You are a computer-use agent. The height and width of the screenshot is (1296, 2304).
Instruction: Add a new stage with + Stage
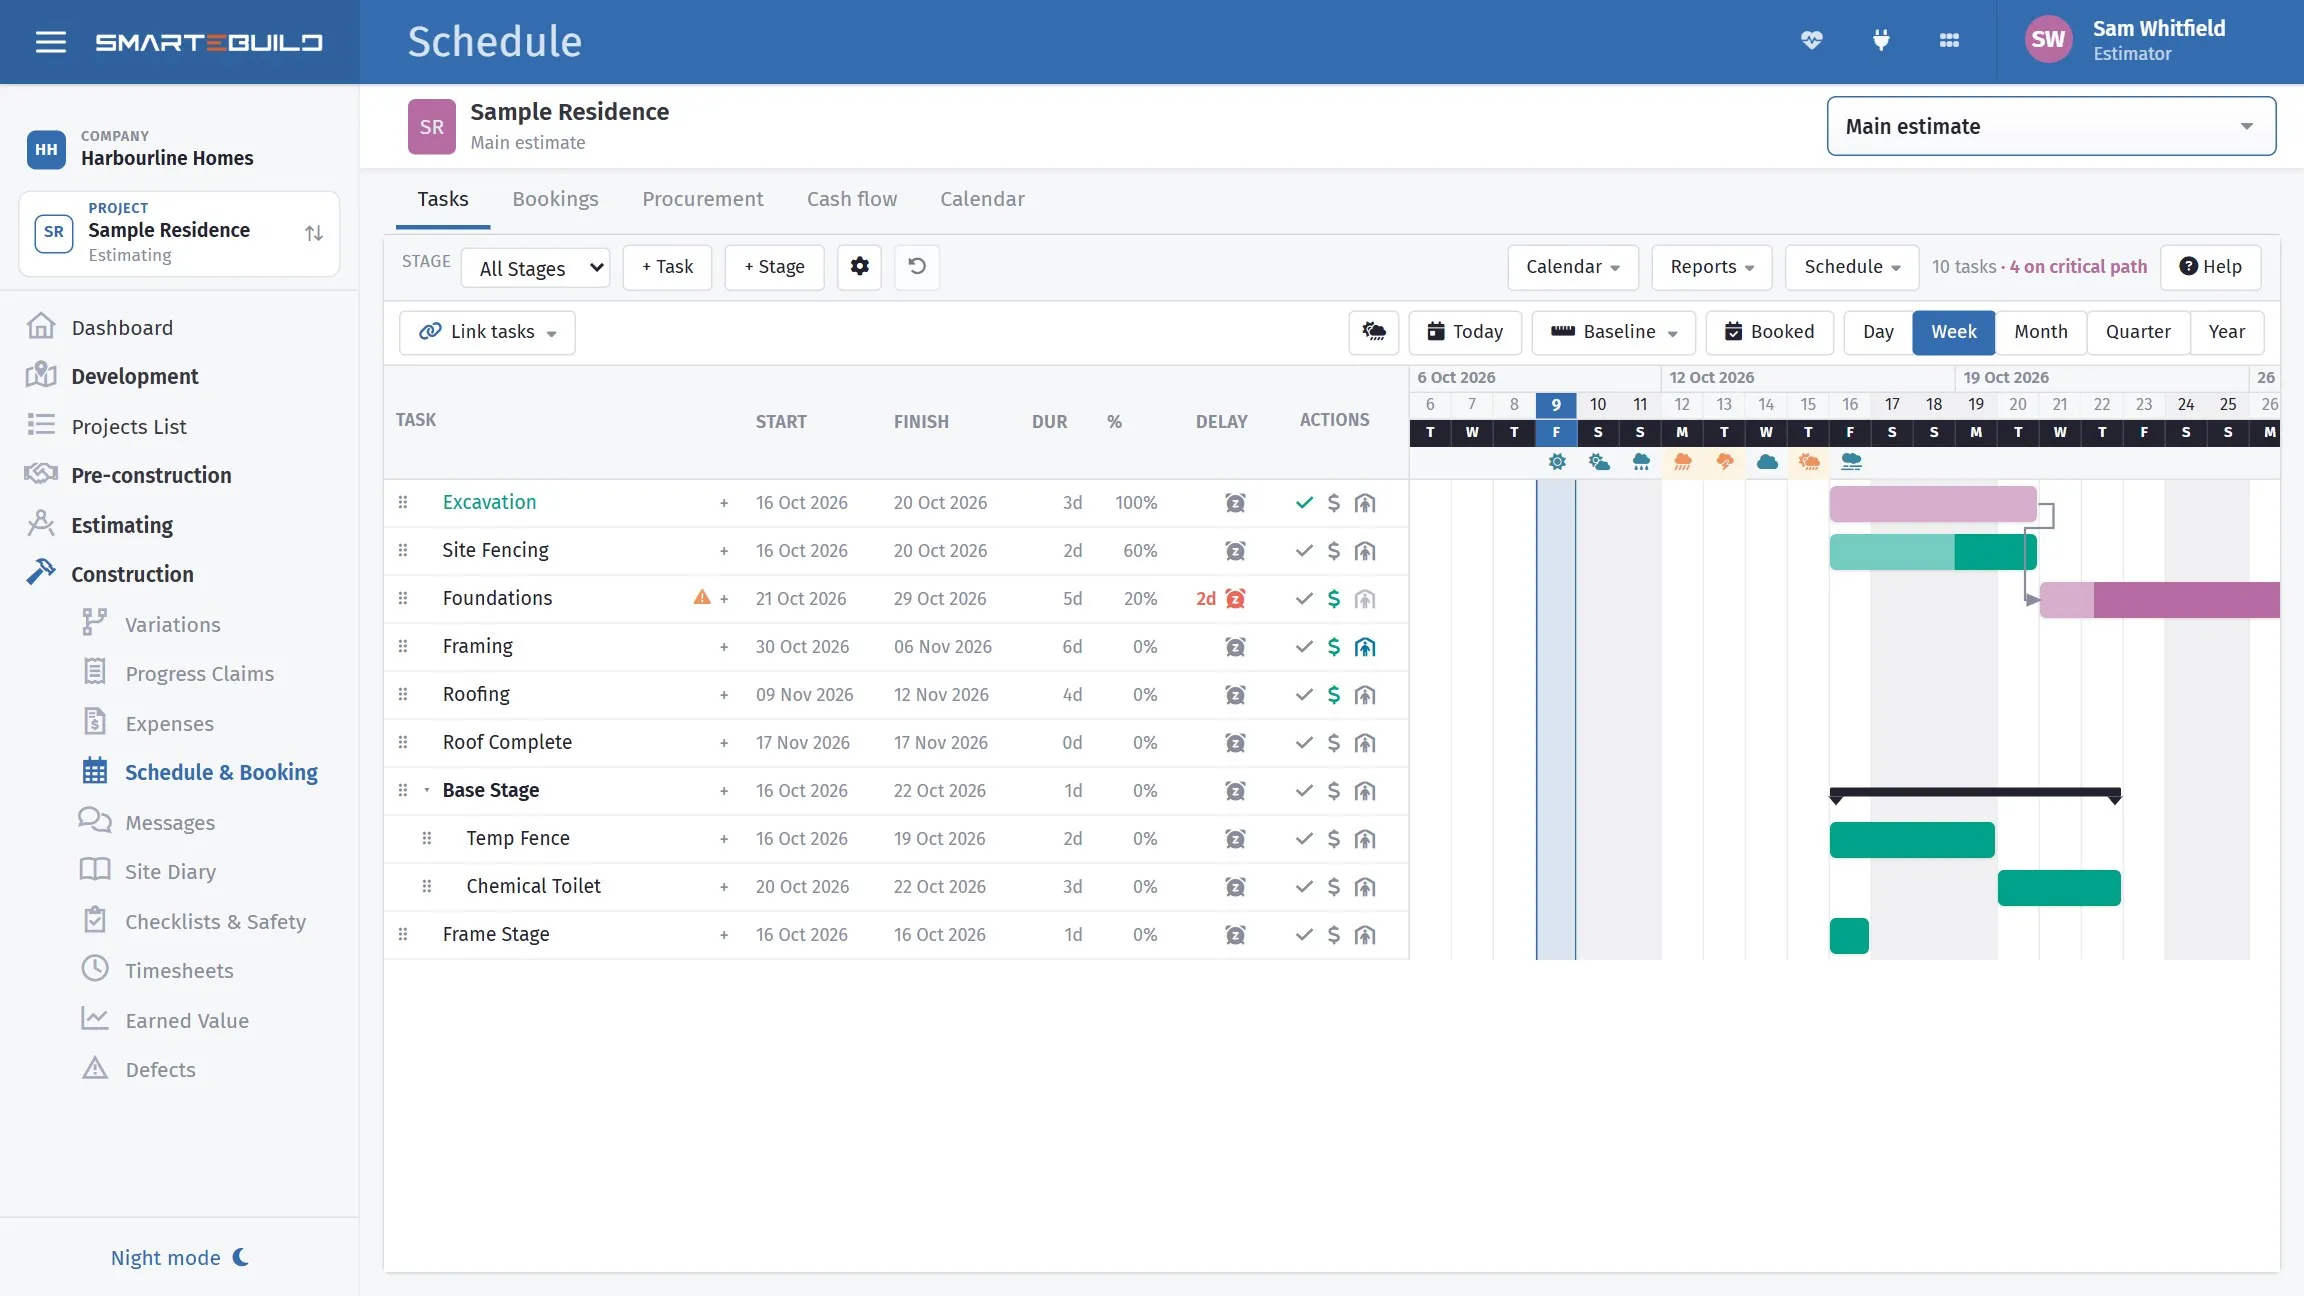[774, 267]
